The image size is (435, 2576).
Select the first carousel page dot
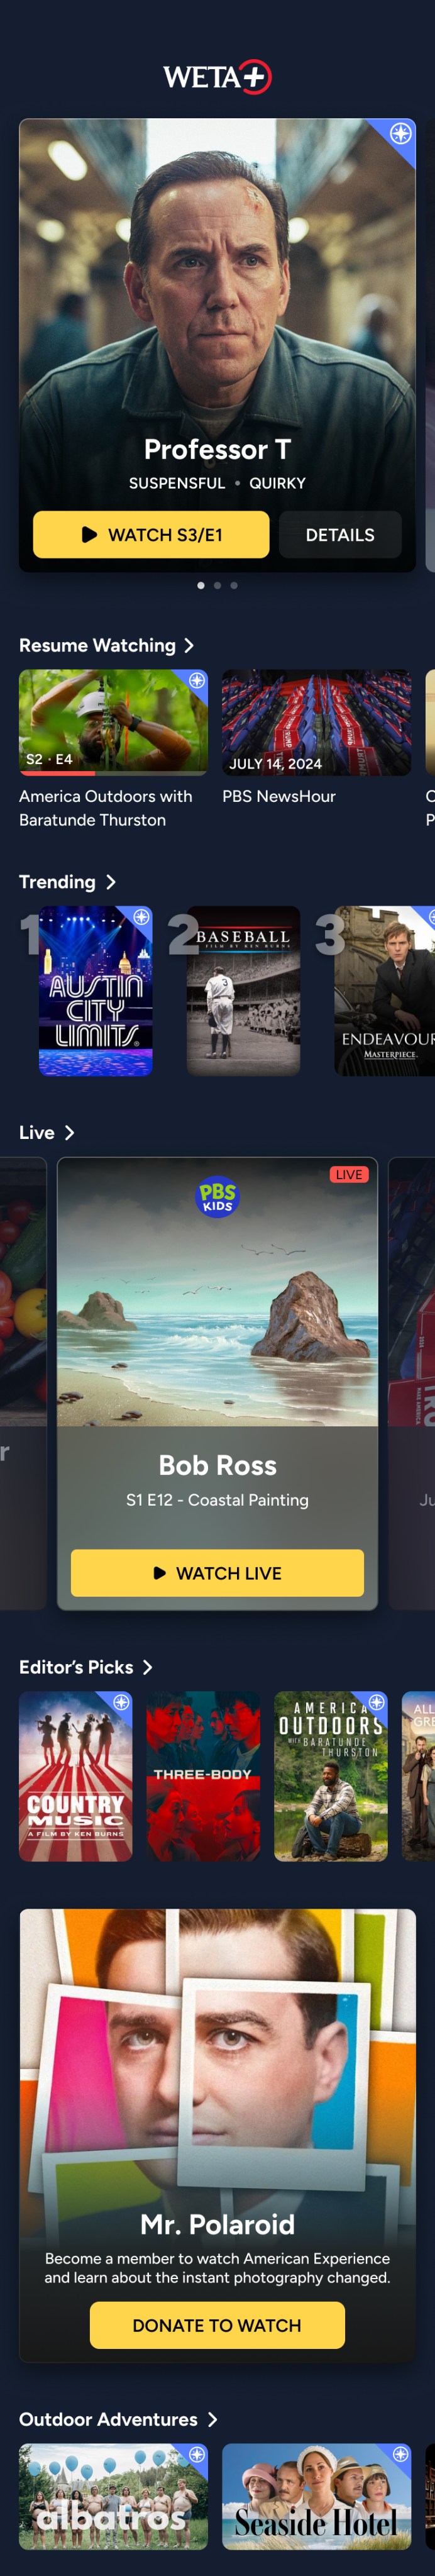[x=201, y=585]
